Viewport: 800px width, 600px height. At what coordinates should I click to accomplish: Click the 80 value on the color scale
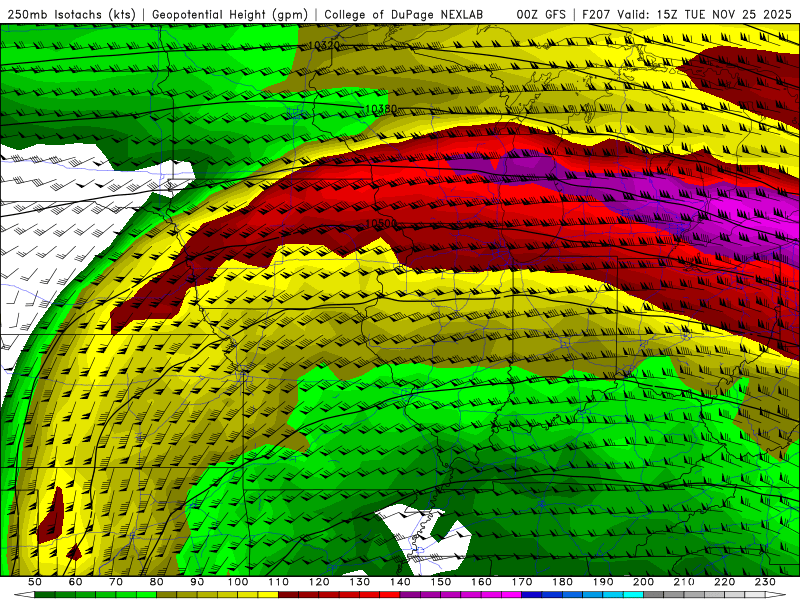click(156, 582)
